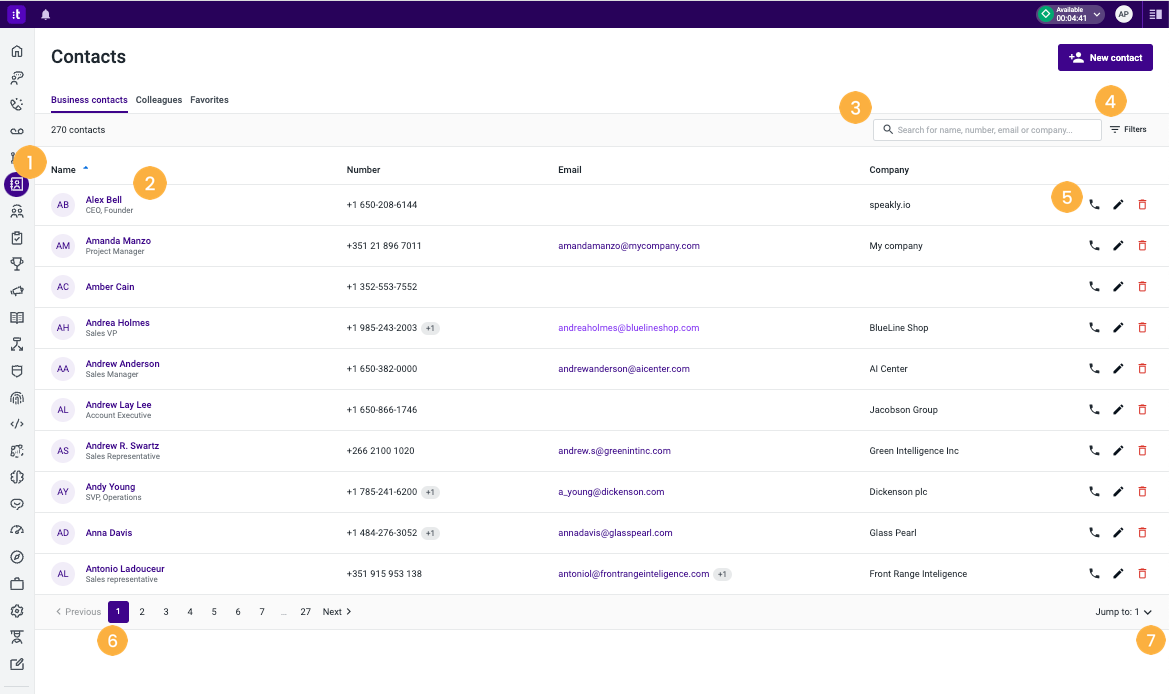1169x694 pixels.
Task: Switch to the Favorites tab
Action: point(209,100)
